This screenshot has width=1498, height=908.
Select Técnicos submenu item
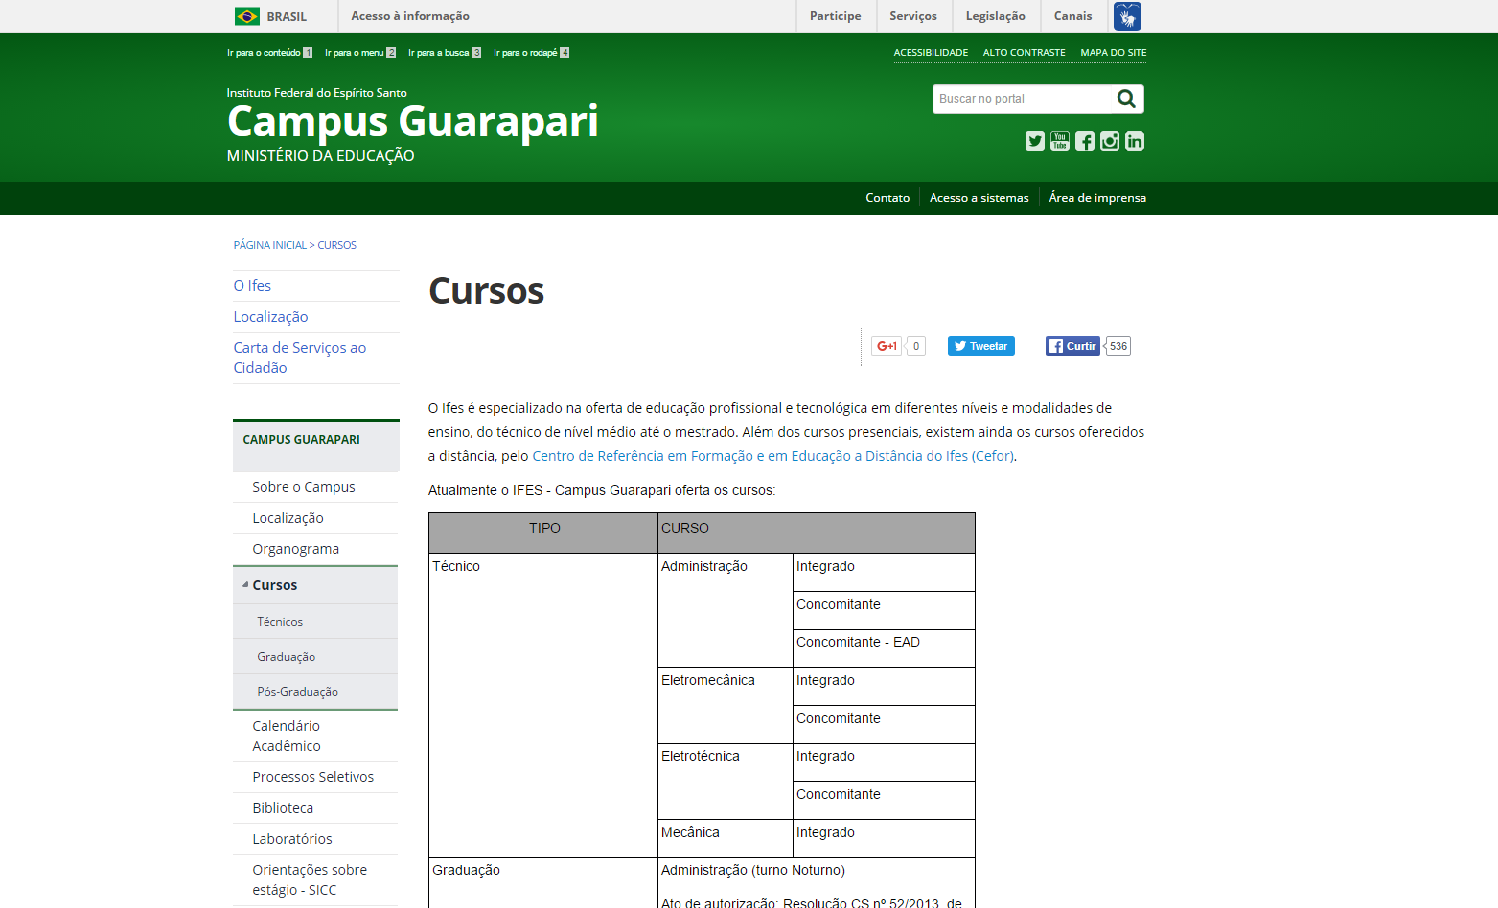(x=280, y=622)
